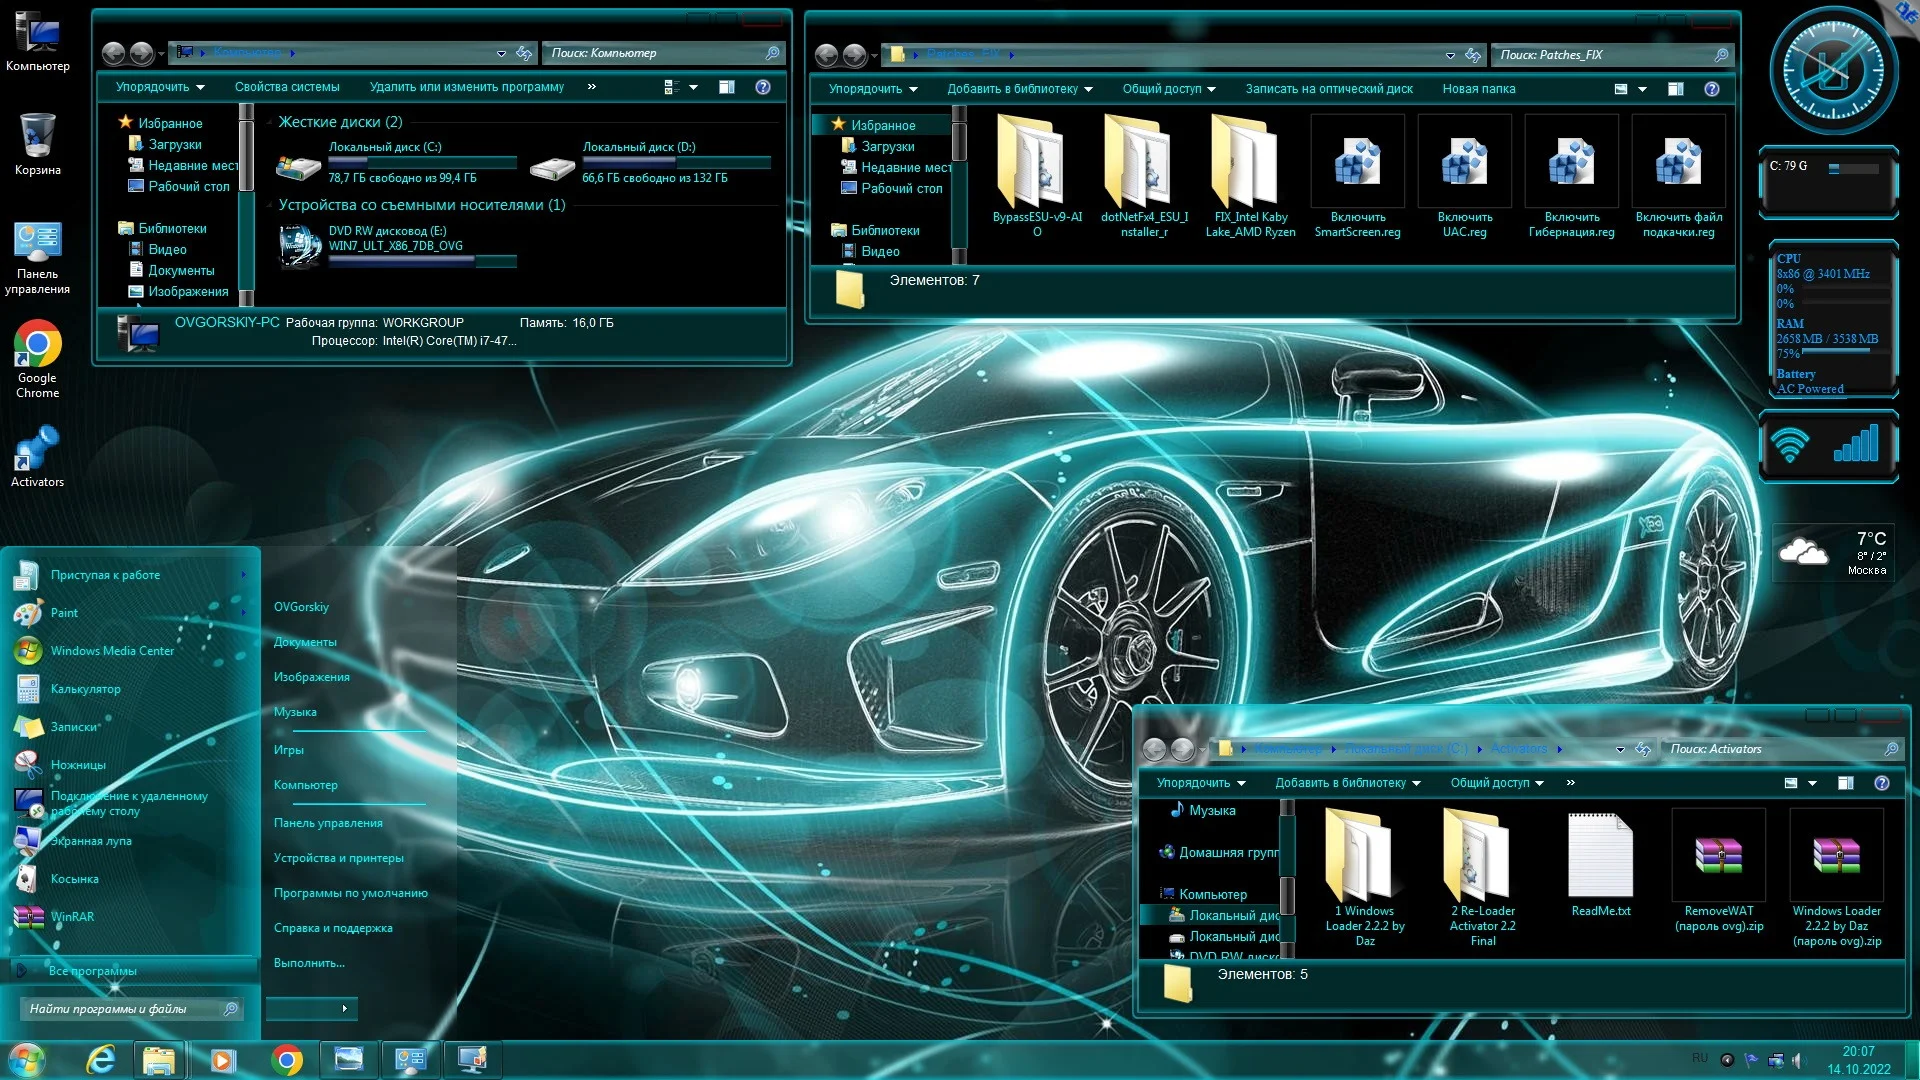Open Google Chrome desktop shortcut
This screenshot has height=1080, width=1920.
pos(37,346)
